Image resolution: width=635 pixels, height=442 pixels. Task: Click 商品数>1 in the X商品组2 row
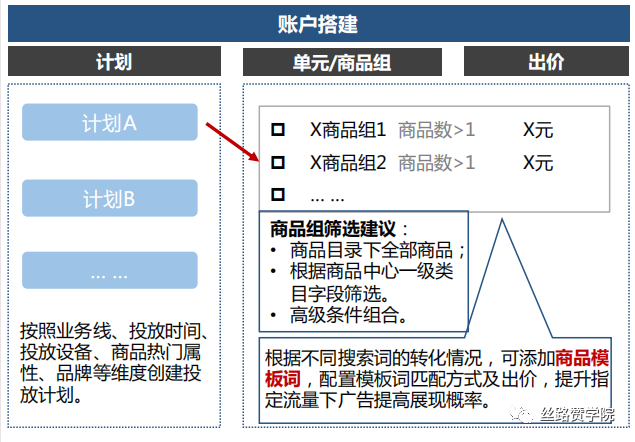point(437,163)
